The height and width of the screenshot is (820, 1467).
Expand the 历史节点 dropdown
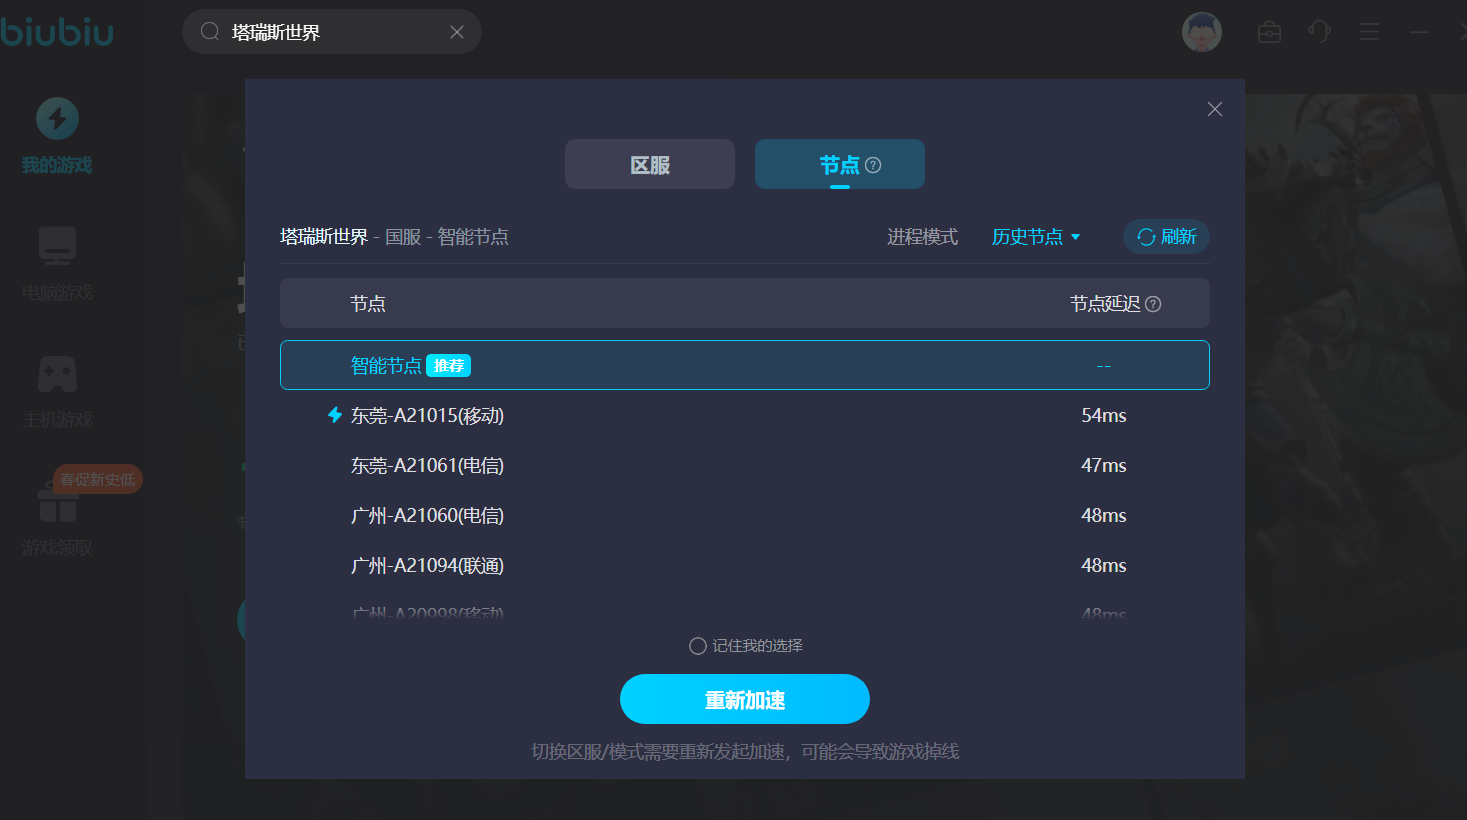click(1035, 237)
